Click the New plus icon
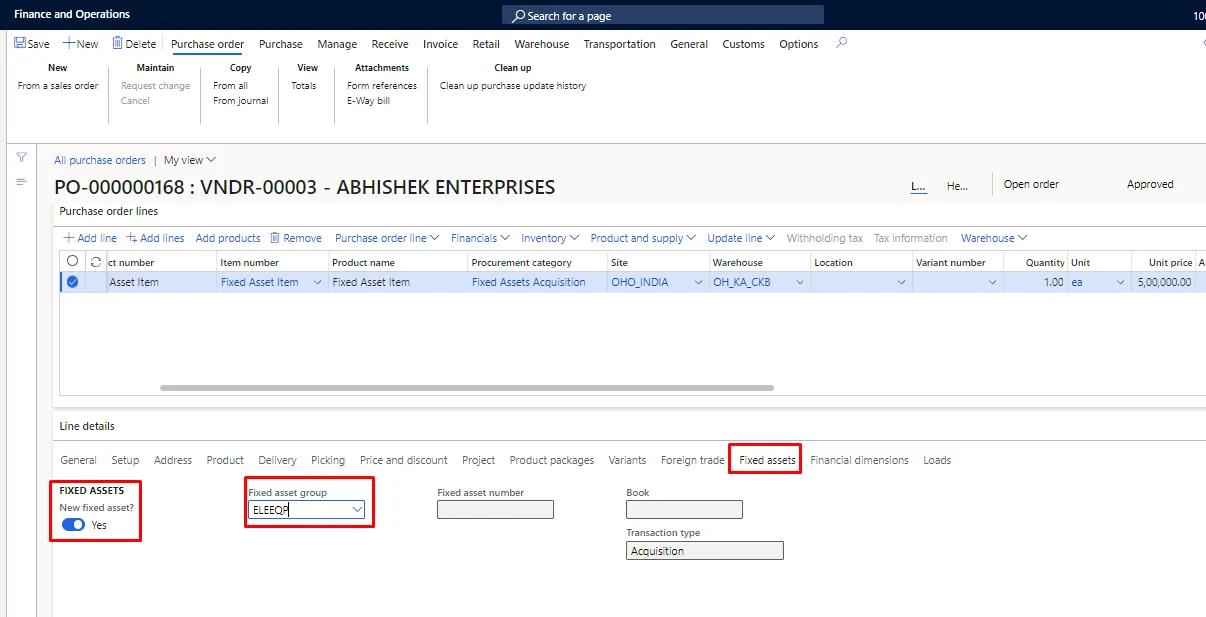The image size is (1206, 617). (x=69, y=44)
